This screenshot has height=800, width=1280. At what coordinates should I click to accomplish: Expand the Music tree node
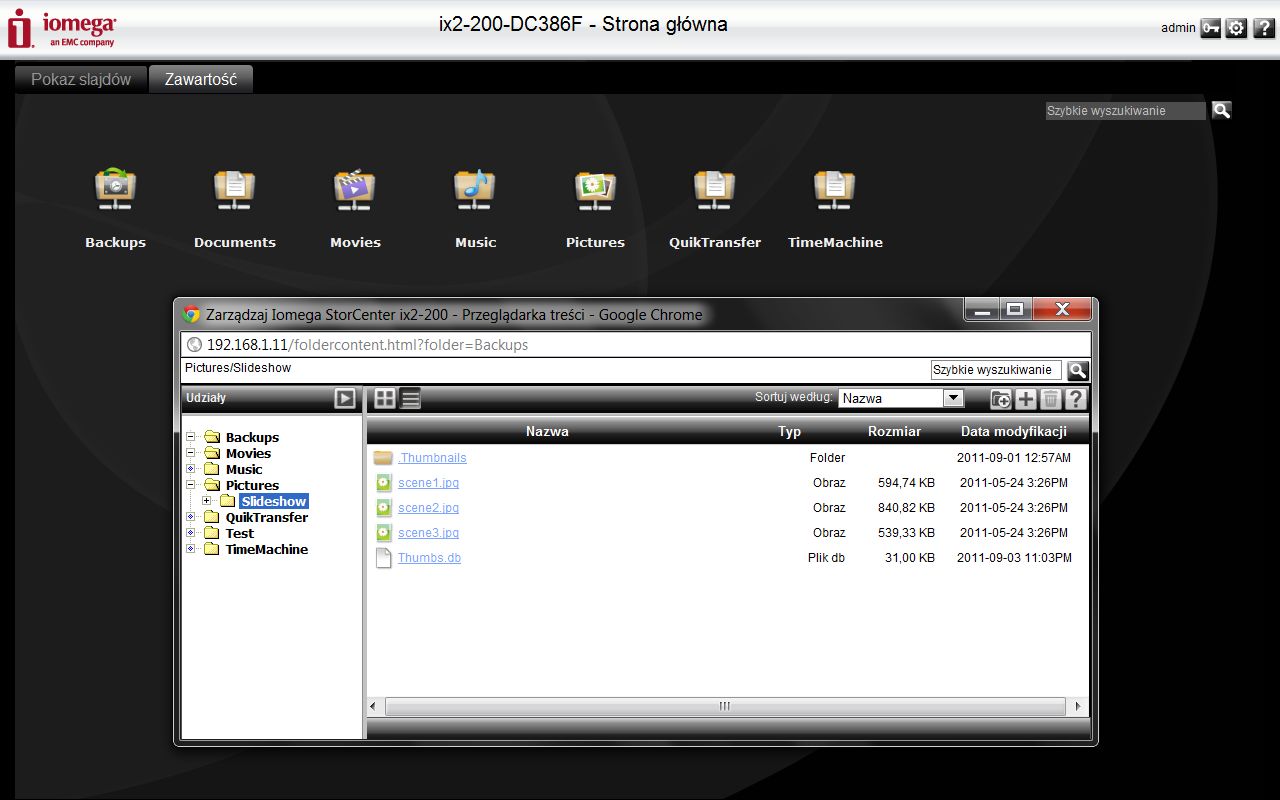[191, 469]
